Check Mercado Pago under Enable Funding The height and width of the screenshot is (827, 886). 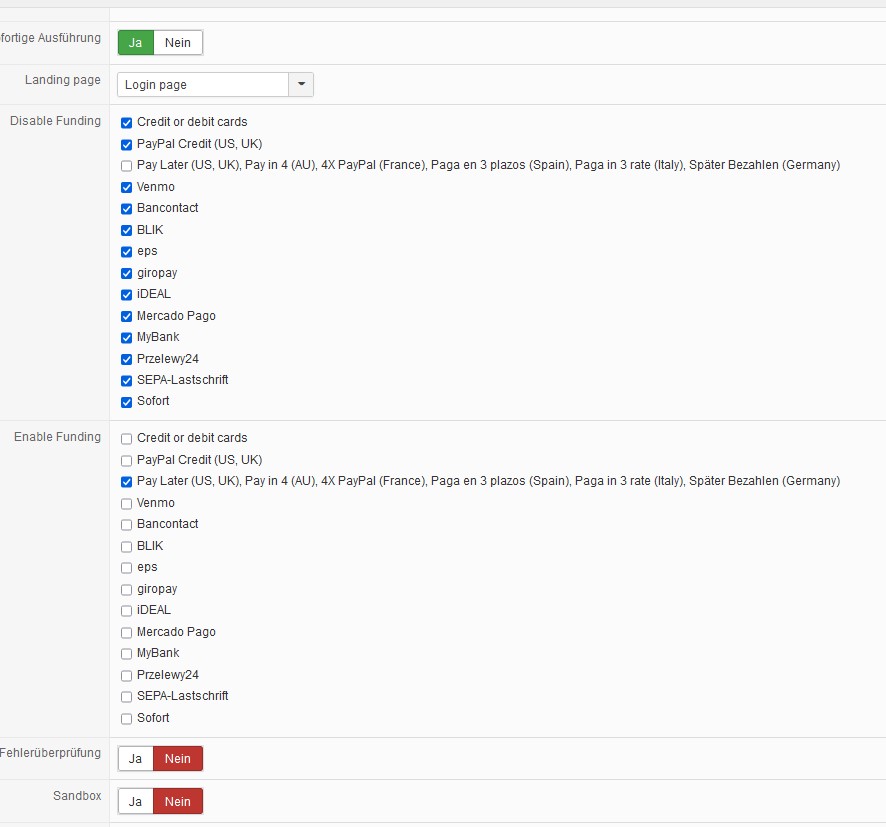pos(127,633)
